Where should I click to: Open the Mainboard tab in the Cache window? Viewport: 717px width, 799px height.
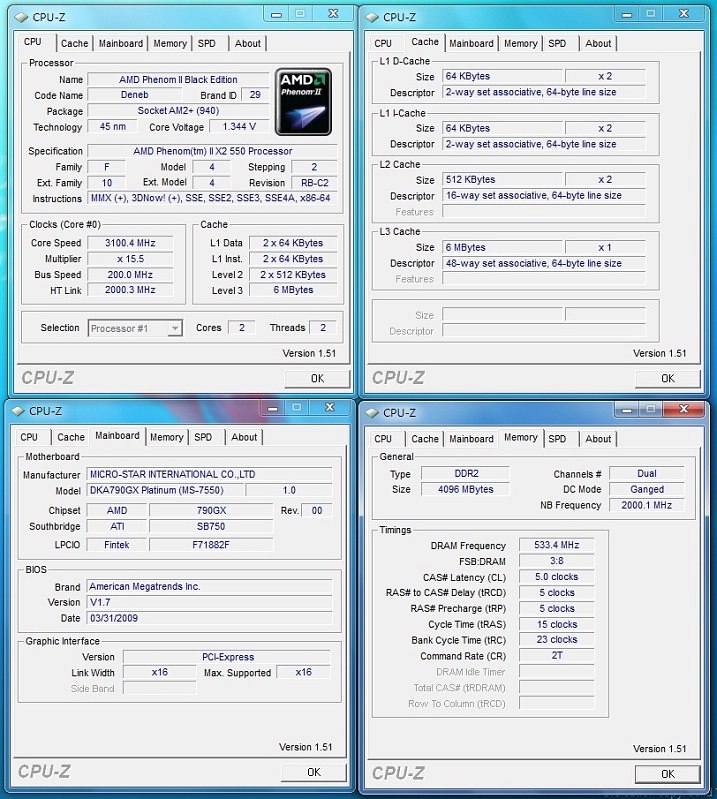pyautogui.click(x=471, y=43)
